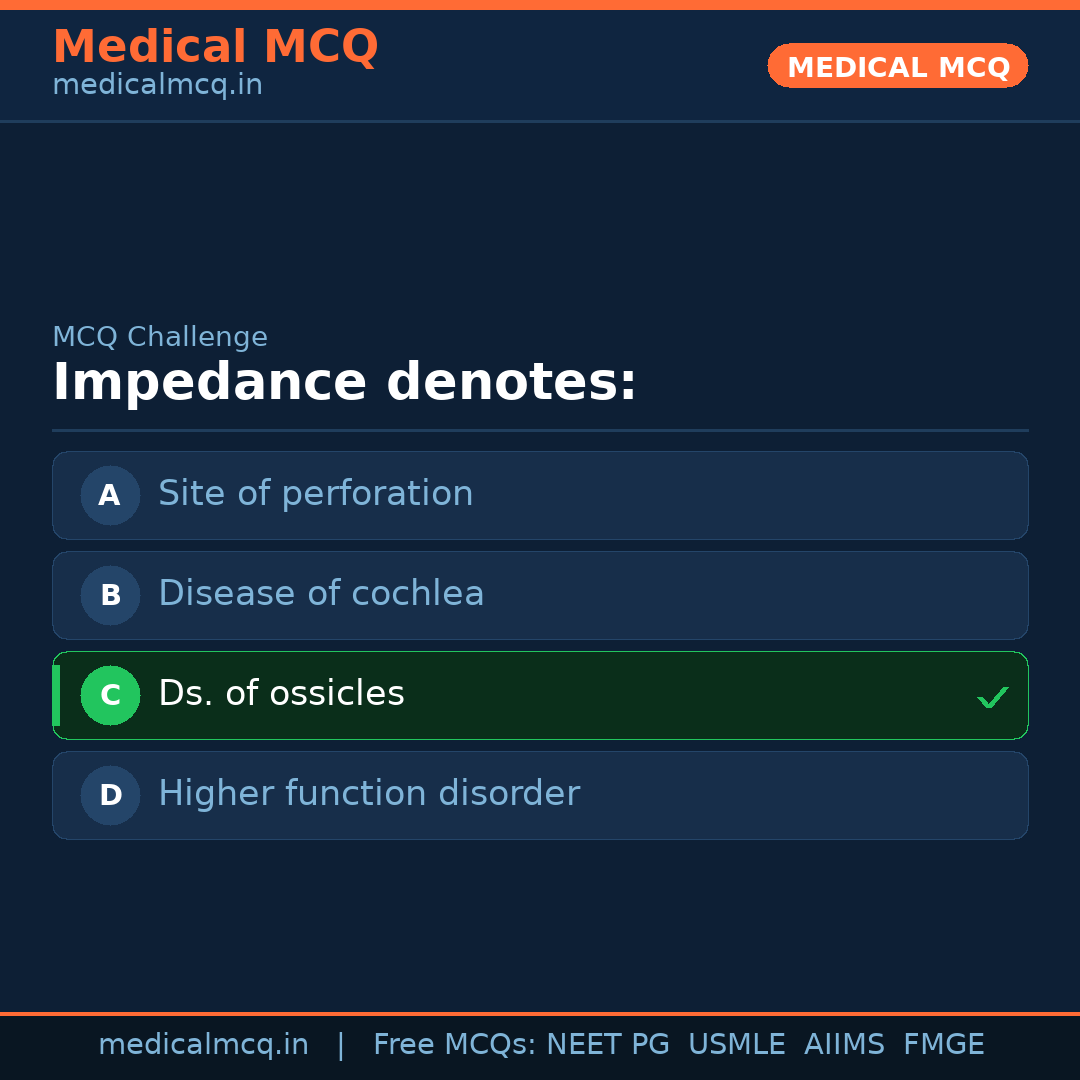Click the FMGE label in footer
The height and width of the screenshot is (1080, 1080).
(x=943, y=1043)
